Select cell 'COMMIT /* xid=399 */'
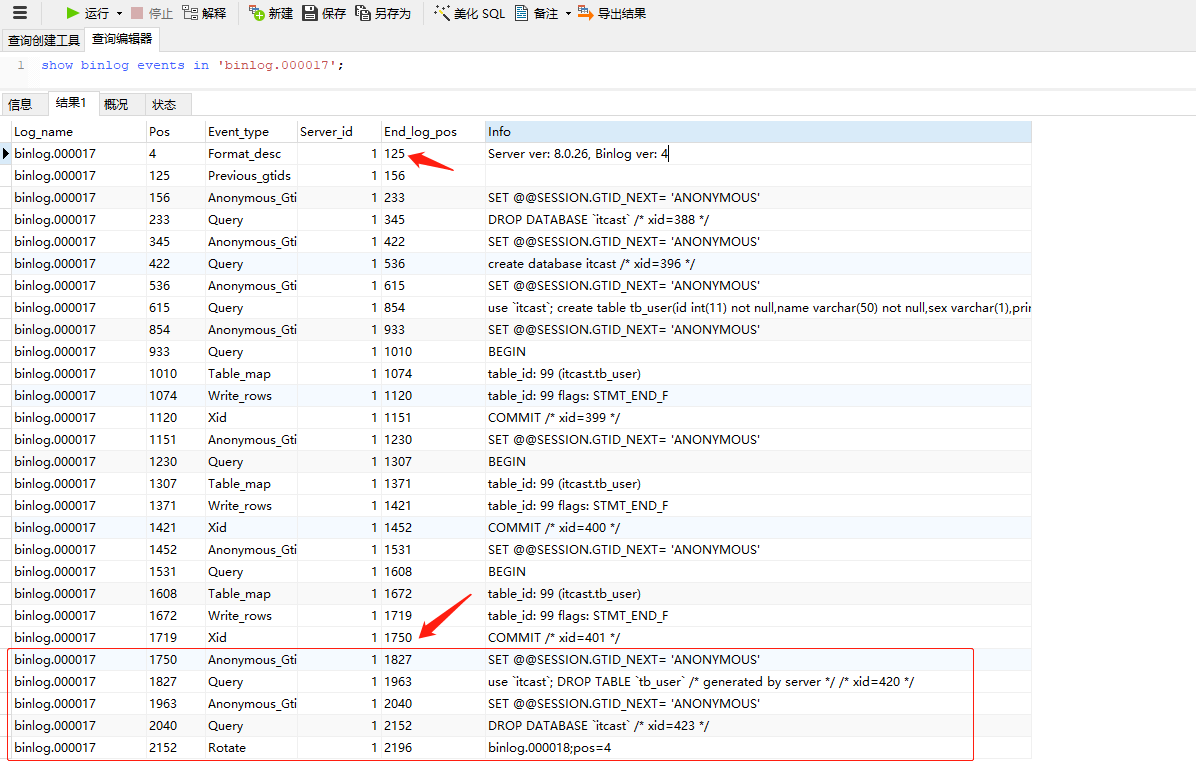 tap(758, 418)
